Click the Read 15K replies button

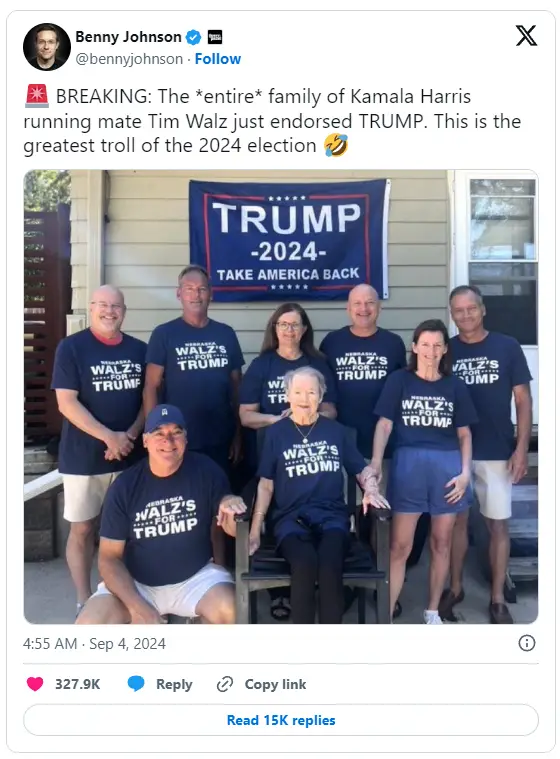pos(281,720)
